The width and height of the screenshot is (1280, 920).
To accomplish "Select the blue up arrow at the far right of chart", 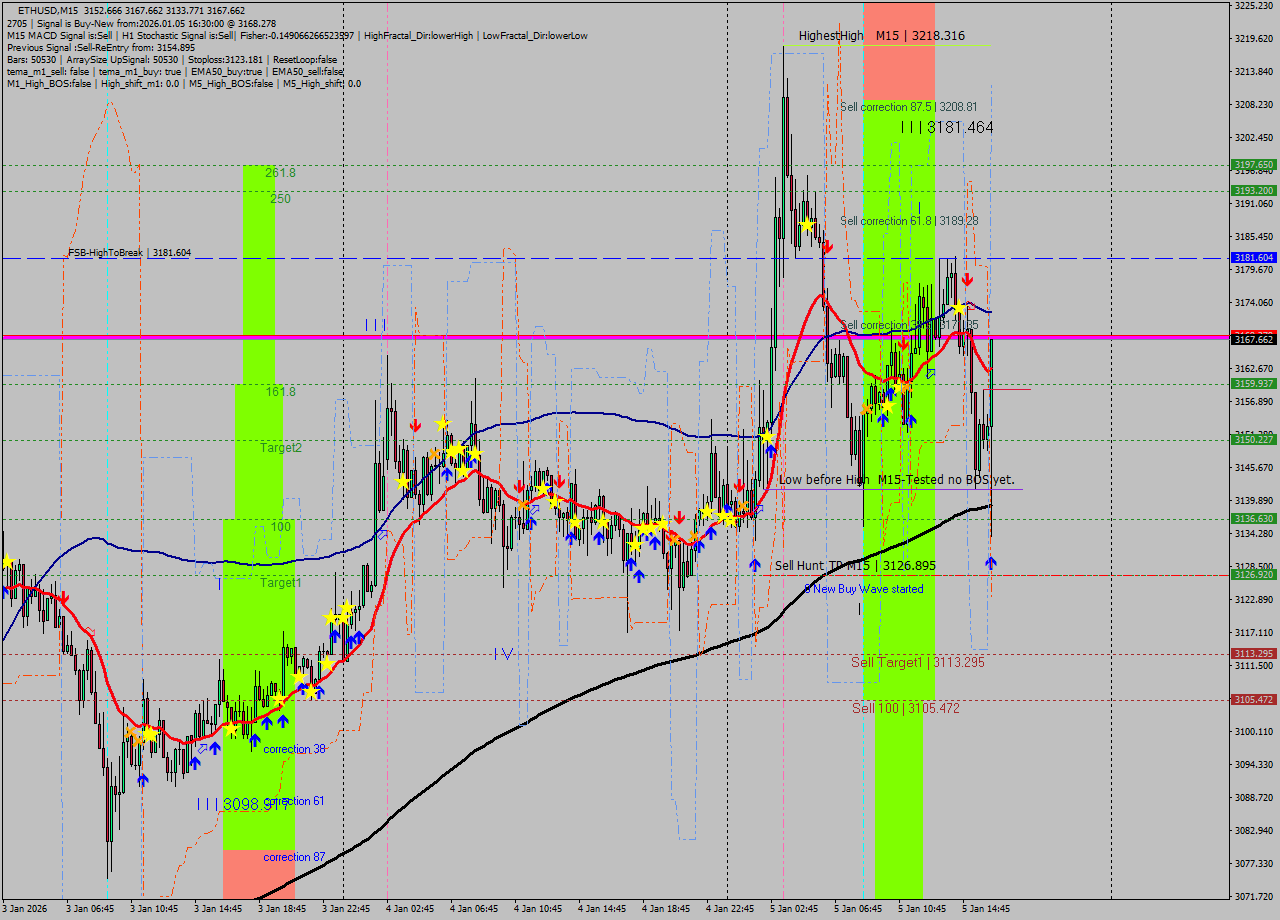I will click(x=989, y=564).
